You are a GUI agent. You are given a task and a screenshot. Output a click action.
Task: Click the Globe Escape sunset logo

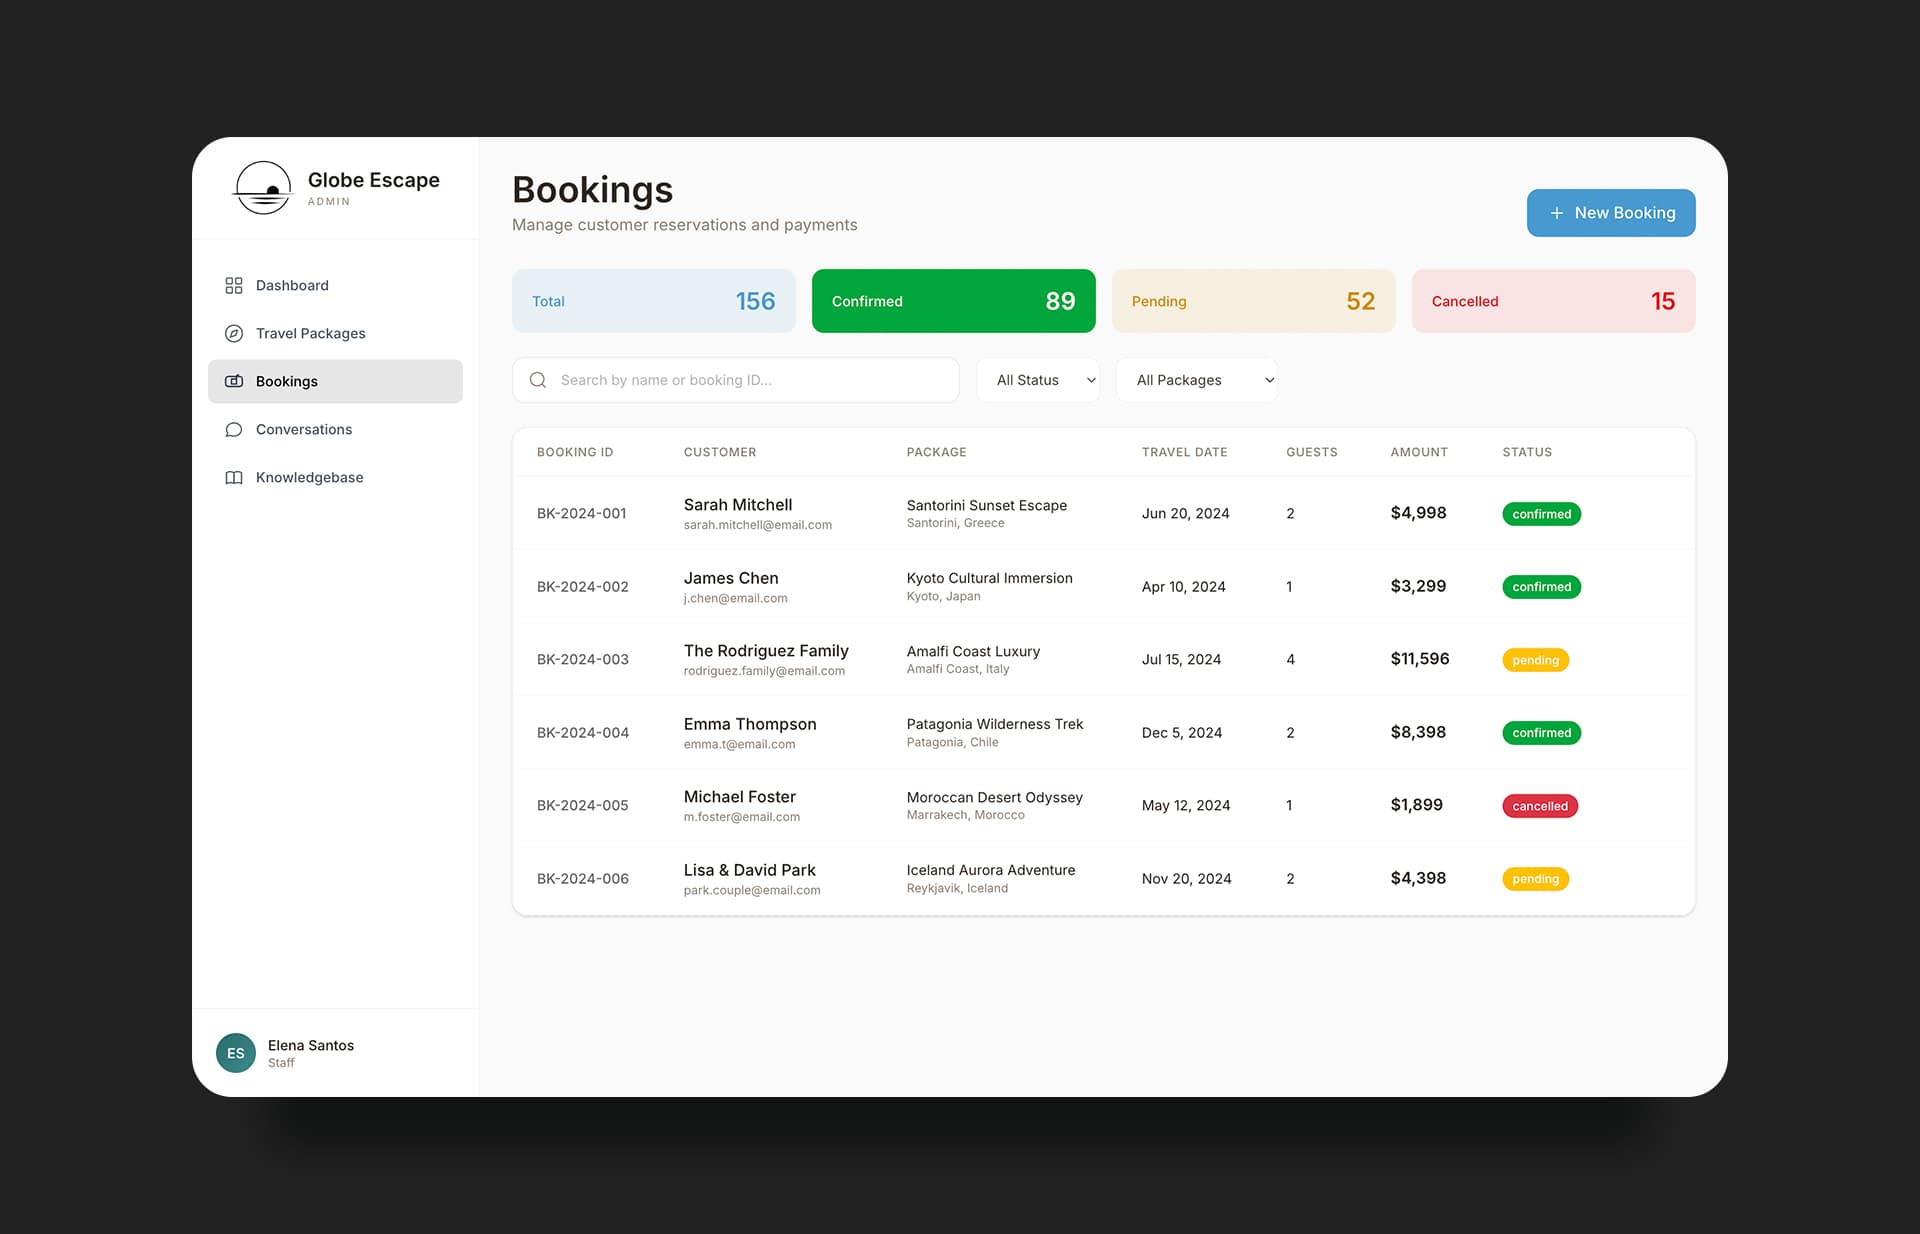pyautogui.click(x=263, y=188)
